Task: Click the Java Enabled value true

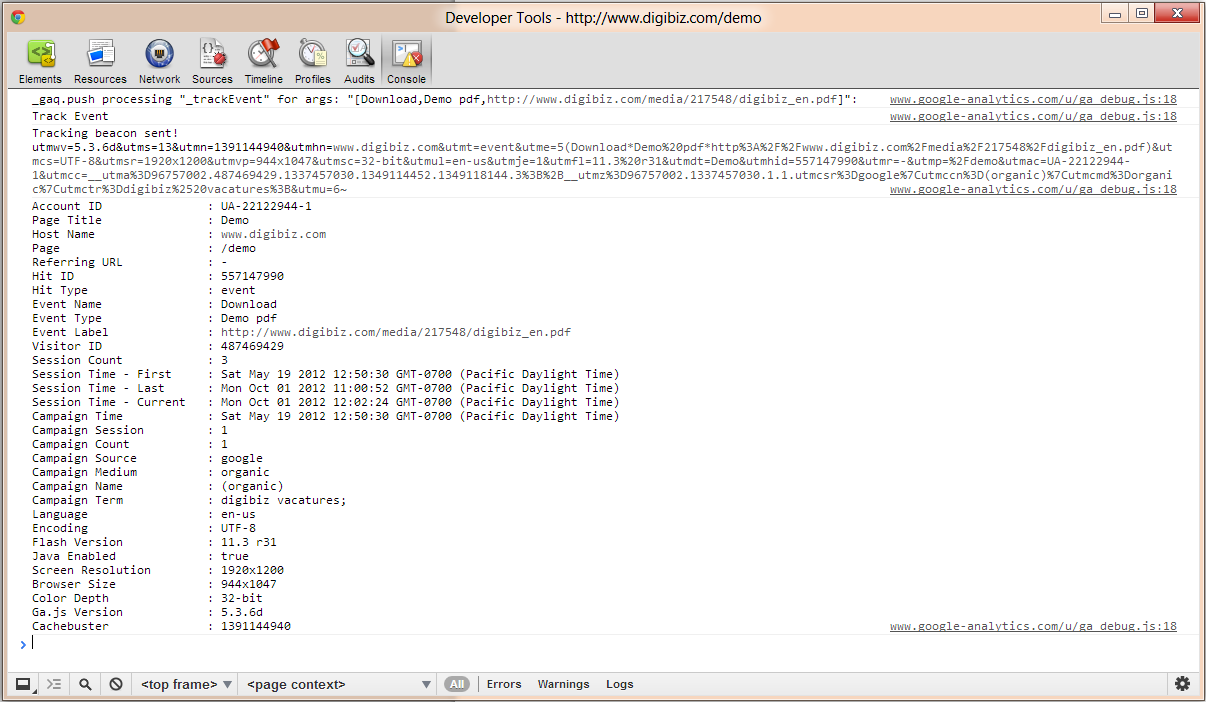Action: coord(235,556)
